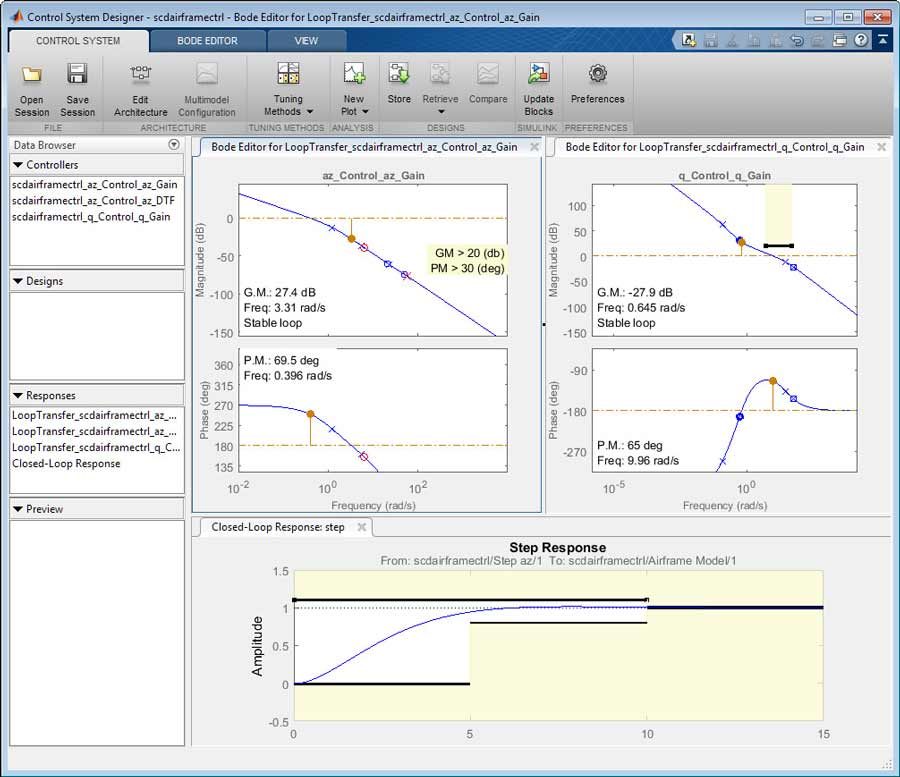Image resolution: width=900 pixels, height=777 pixels.
Task: Click the phase margin marker on az phase plot
Action: (x=311, y=414)
